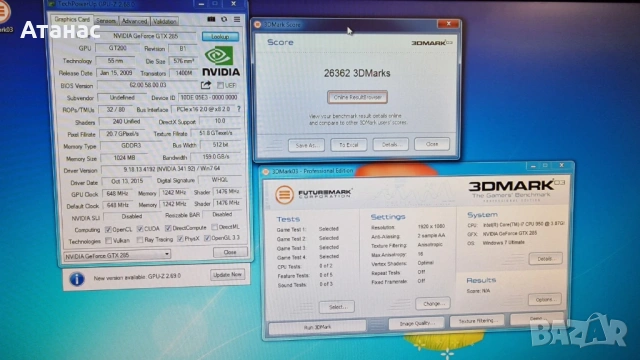
Task: Click the 3DMark03 desktop shortcut icon
Action: tap(3, 12)
